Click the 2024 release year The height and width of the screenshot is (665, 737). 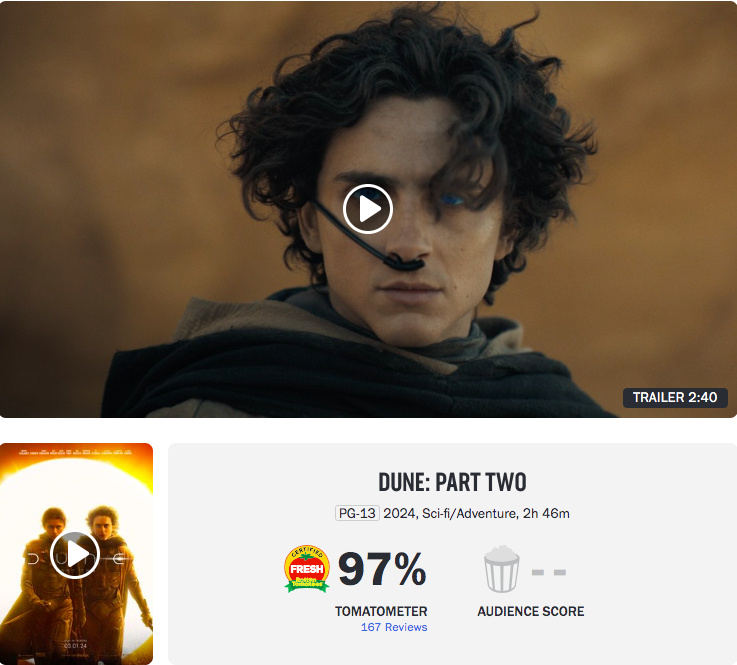click(399, 513)
